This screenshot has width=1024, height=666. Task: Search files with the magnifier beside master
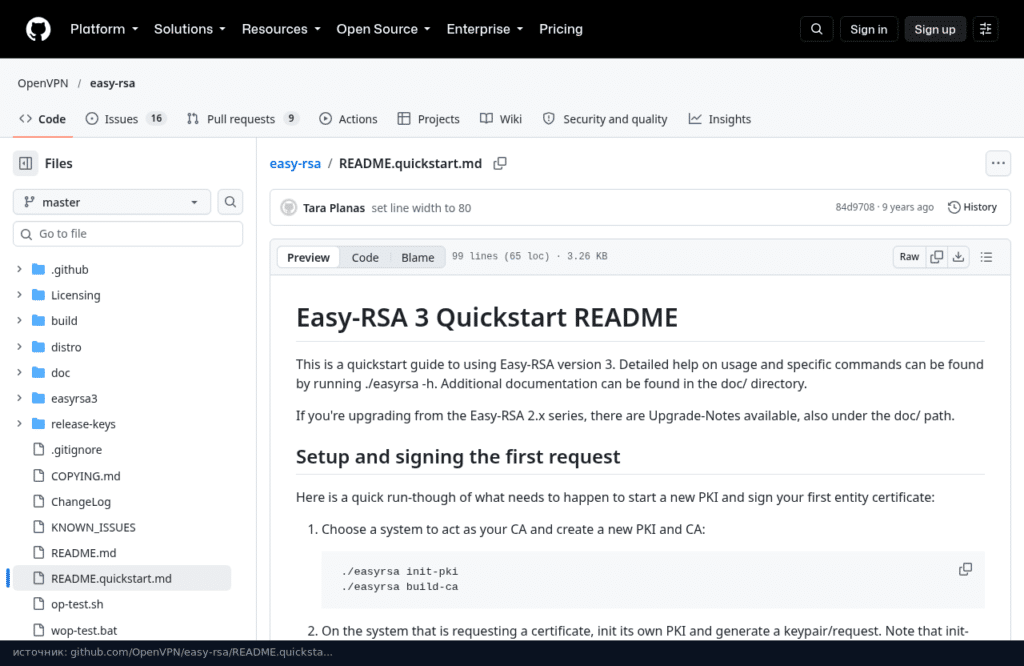coord(230,202)
